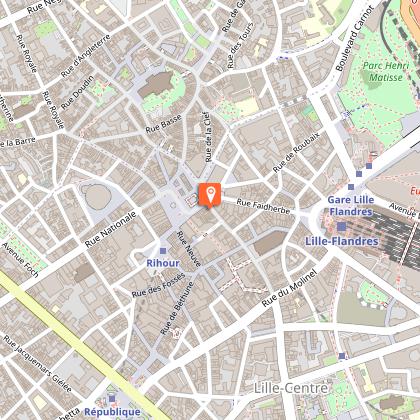
Task: Select the Rihour metro station square icon
Action: 163,251
